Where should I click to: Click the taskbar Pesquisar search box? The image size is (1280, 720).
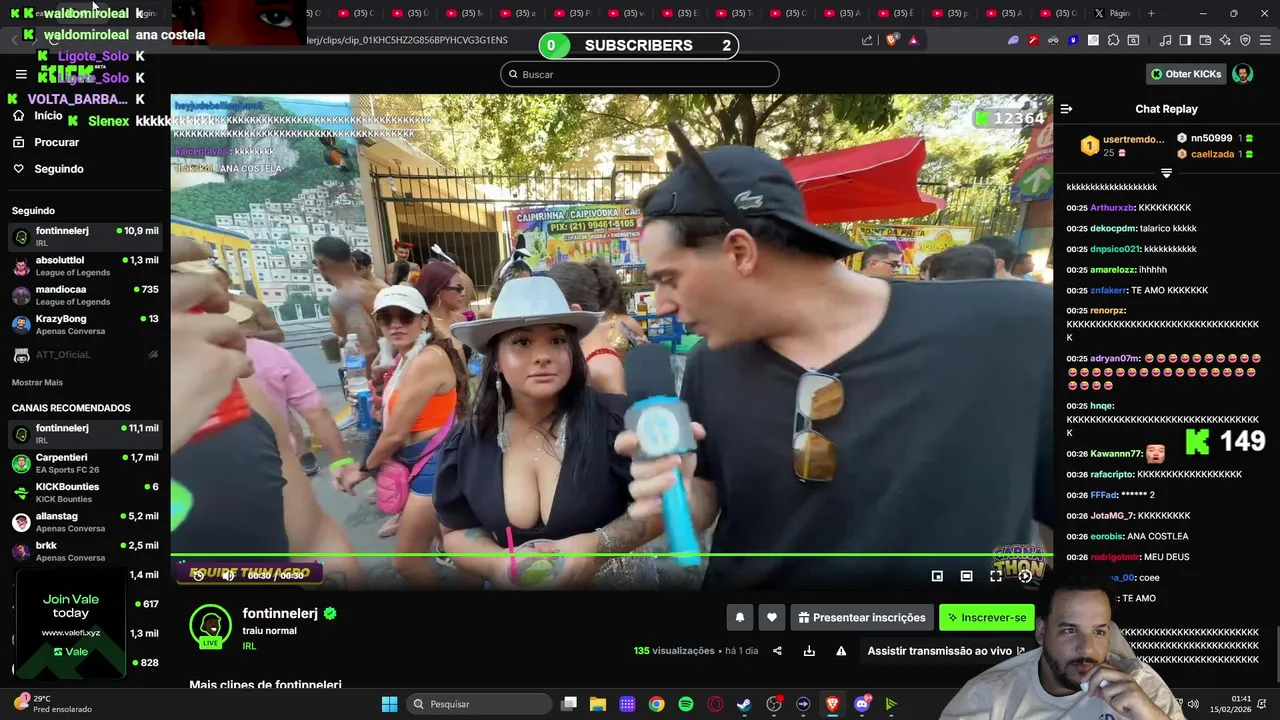481,704
